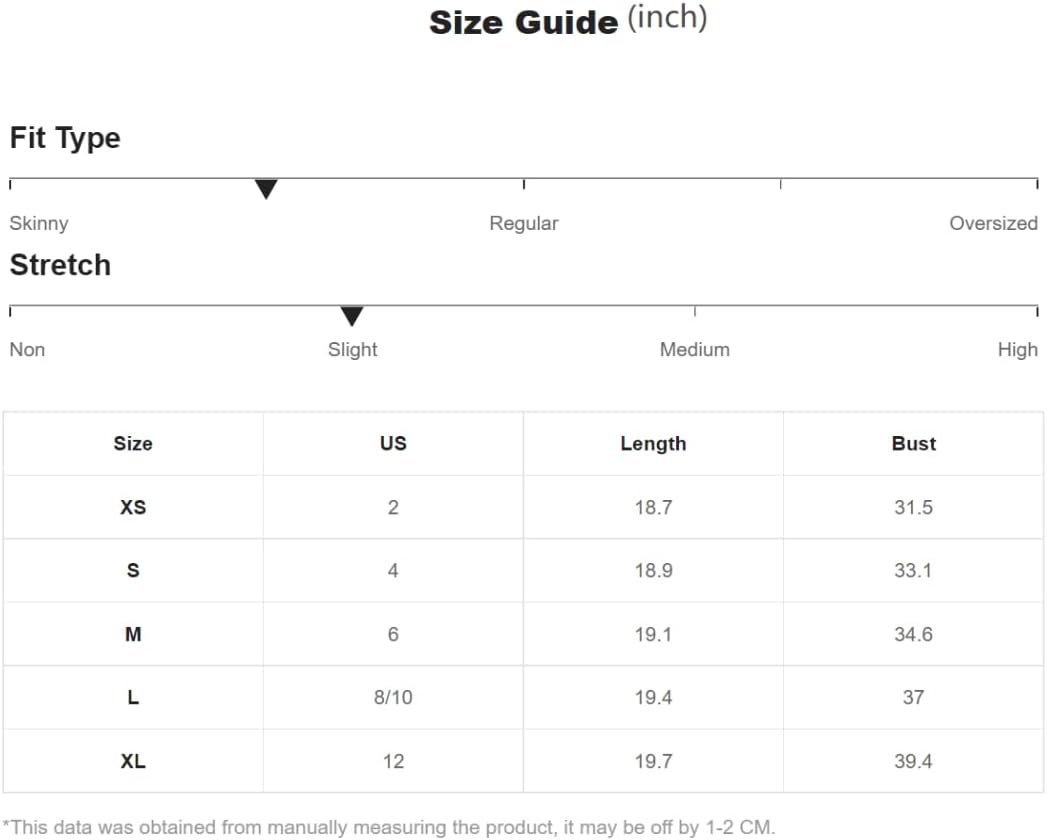Select the M size row label

click(x=133, y=634)
